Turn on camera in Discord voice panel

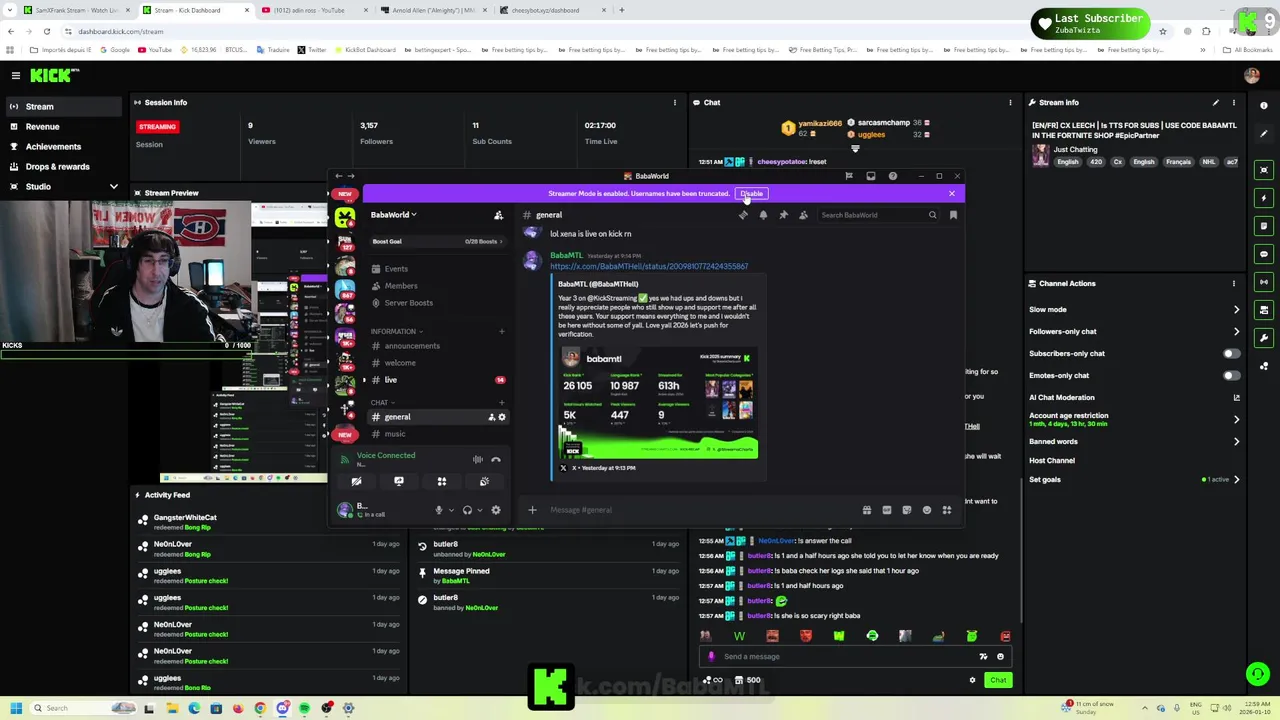(x=356, y=482)
